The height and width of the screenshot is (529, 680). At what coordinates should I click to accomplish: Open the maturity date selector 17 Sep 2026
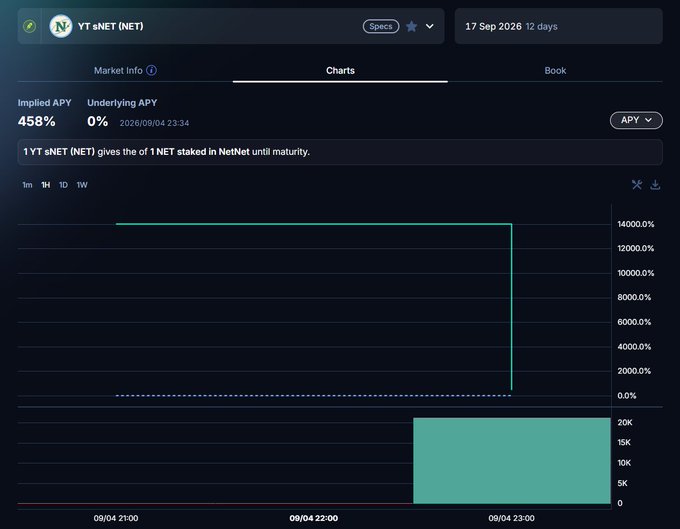point(558,26)
